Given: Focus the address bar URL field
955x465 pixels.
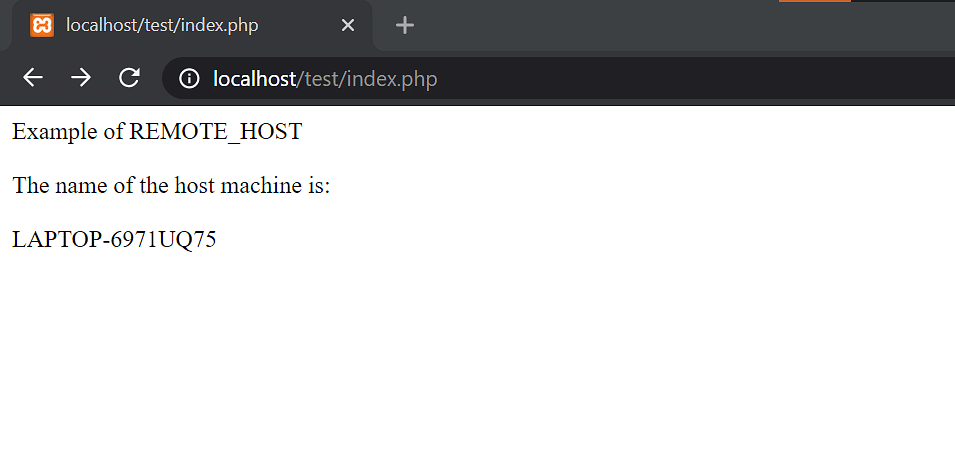Looking at the screenshot, I should pyautogui.click(x=559, y=79).
